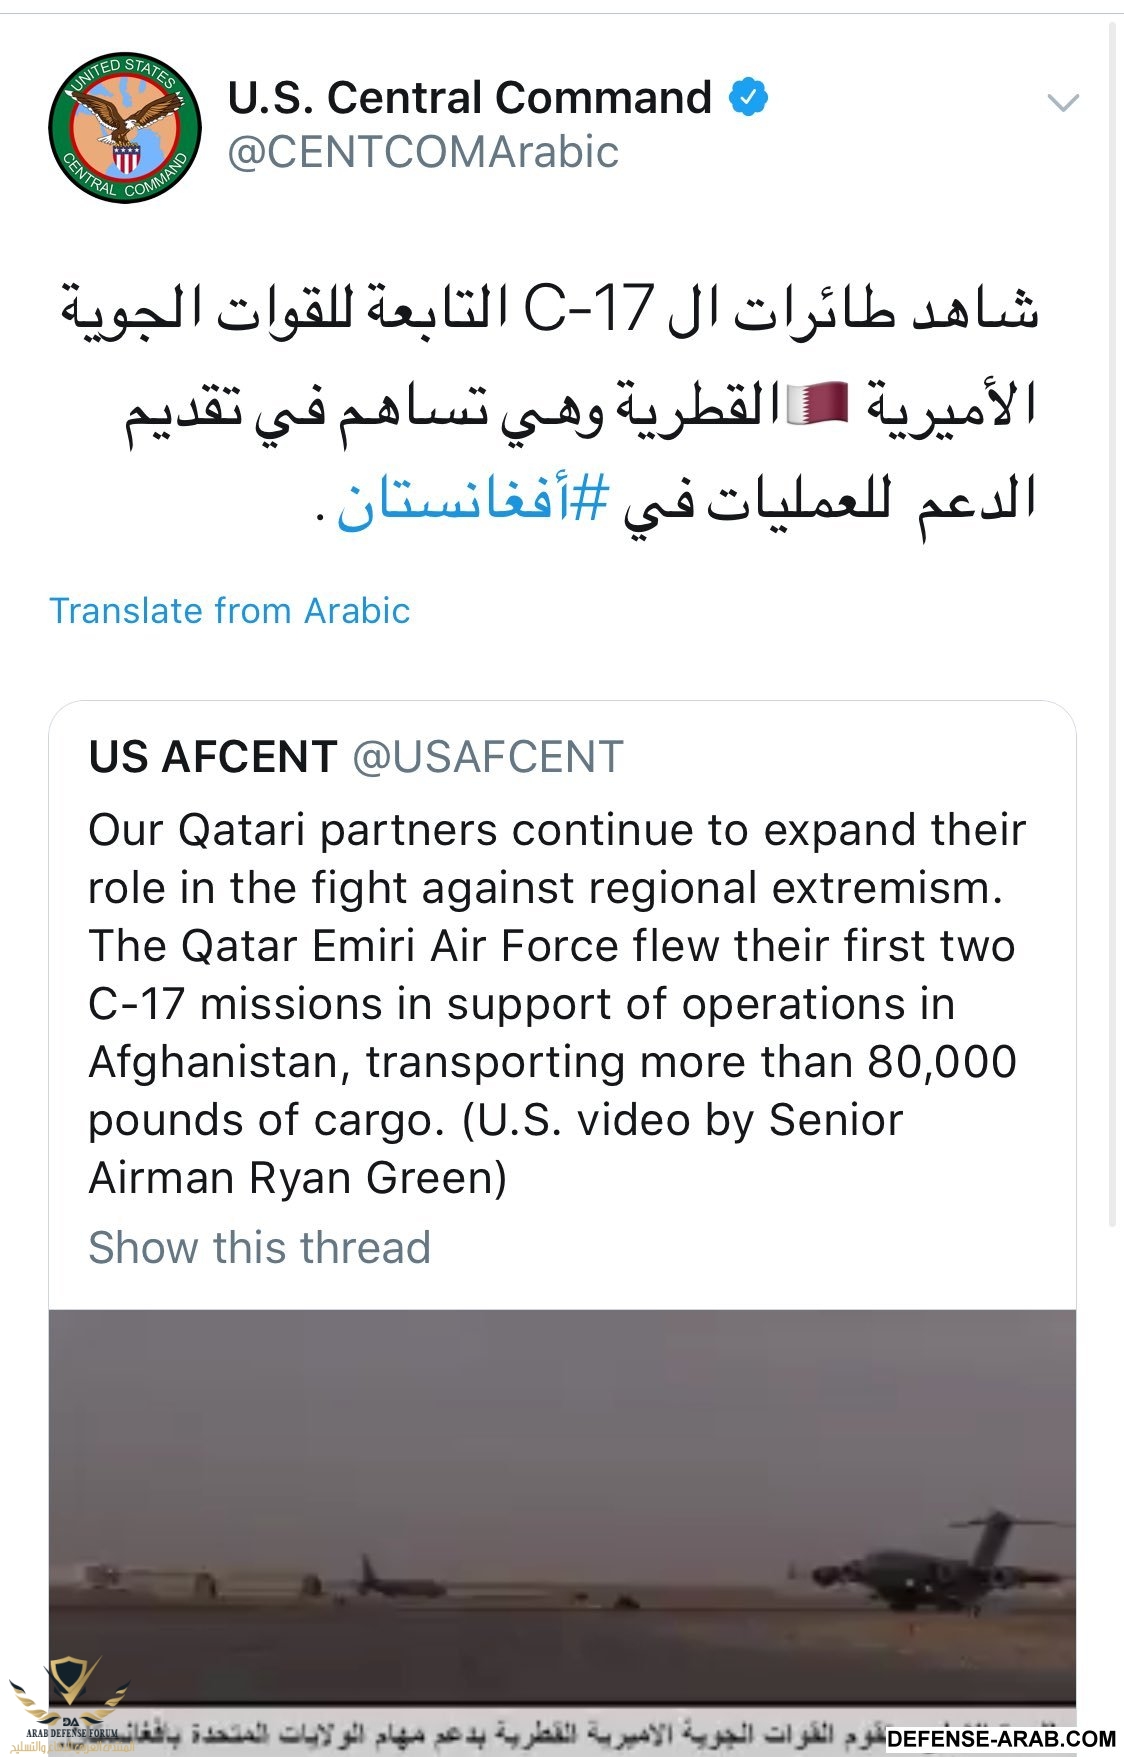Click the blue verified badge
The width and height of the screenshot is (1124, 1757).
click(x=748, y=98)
